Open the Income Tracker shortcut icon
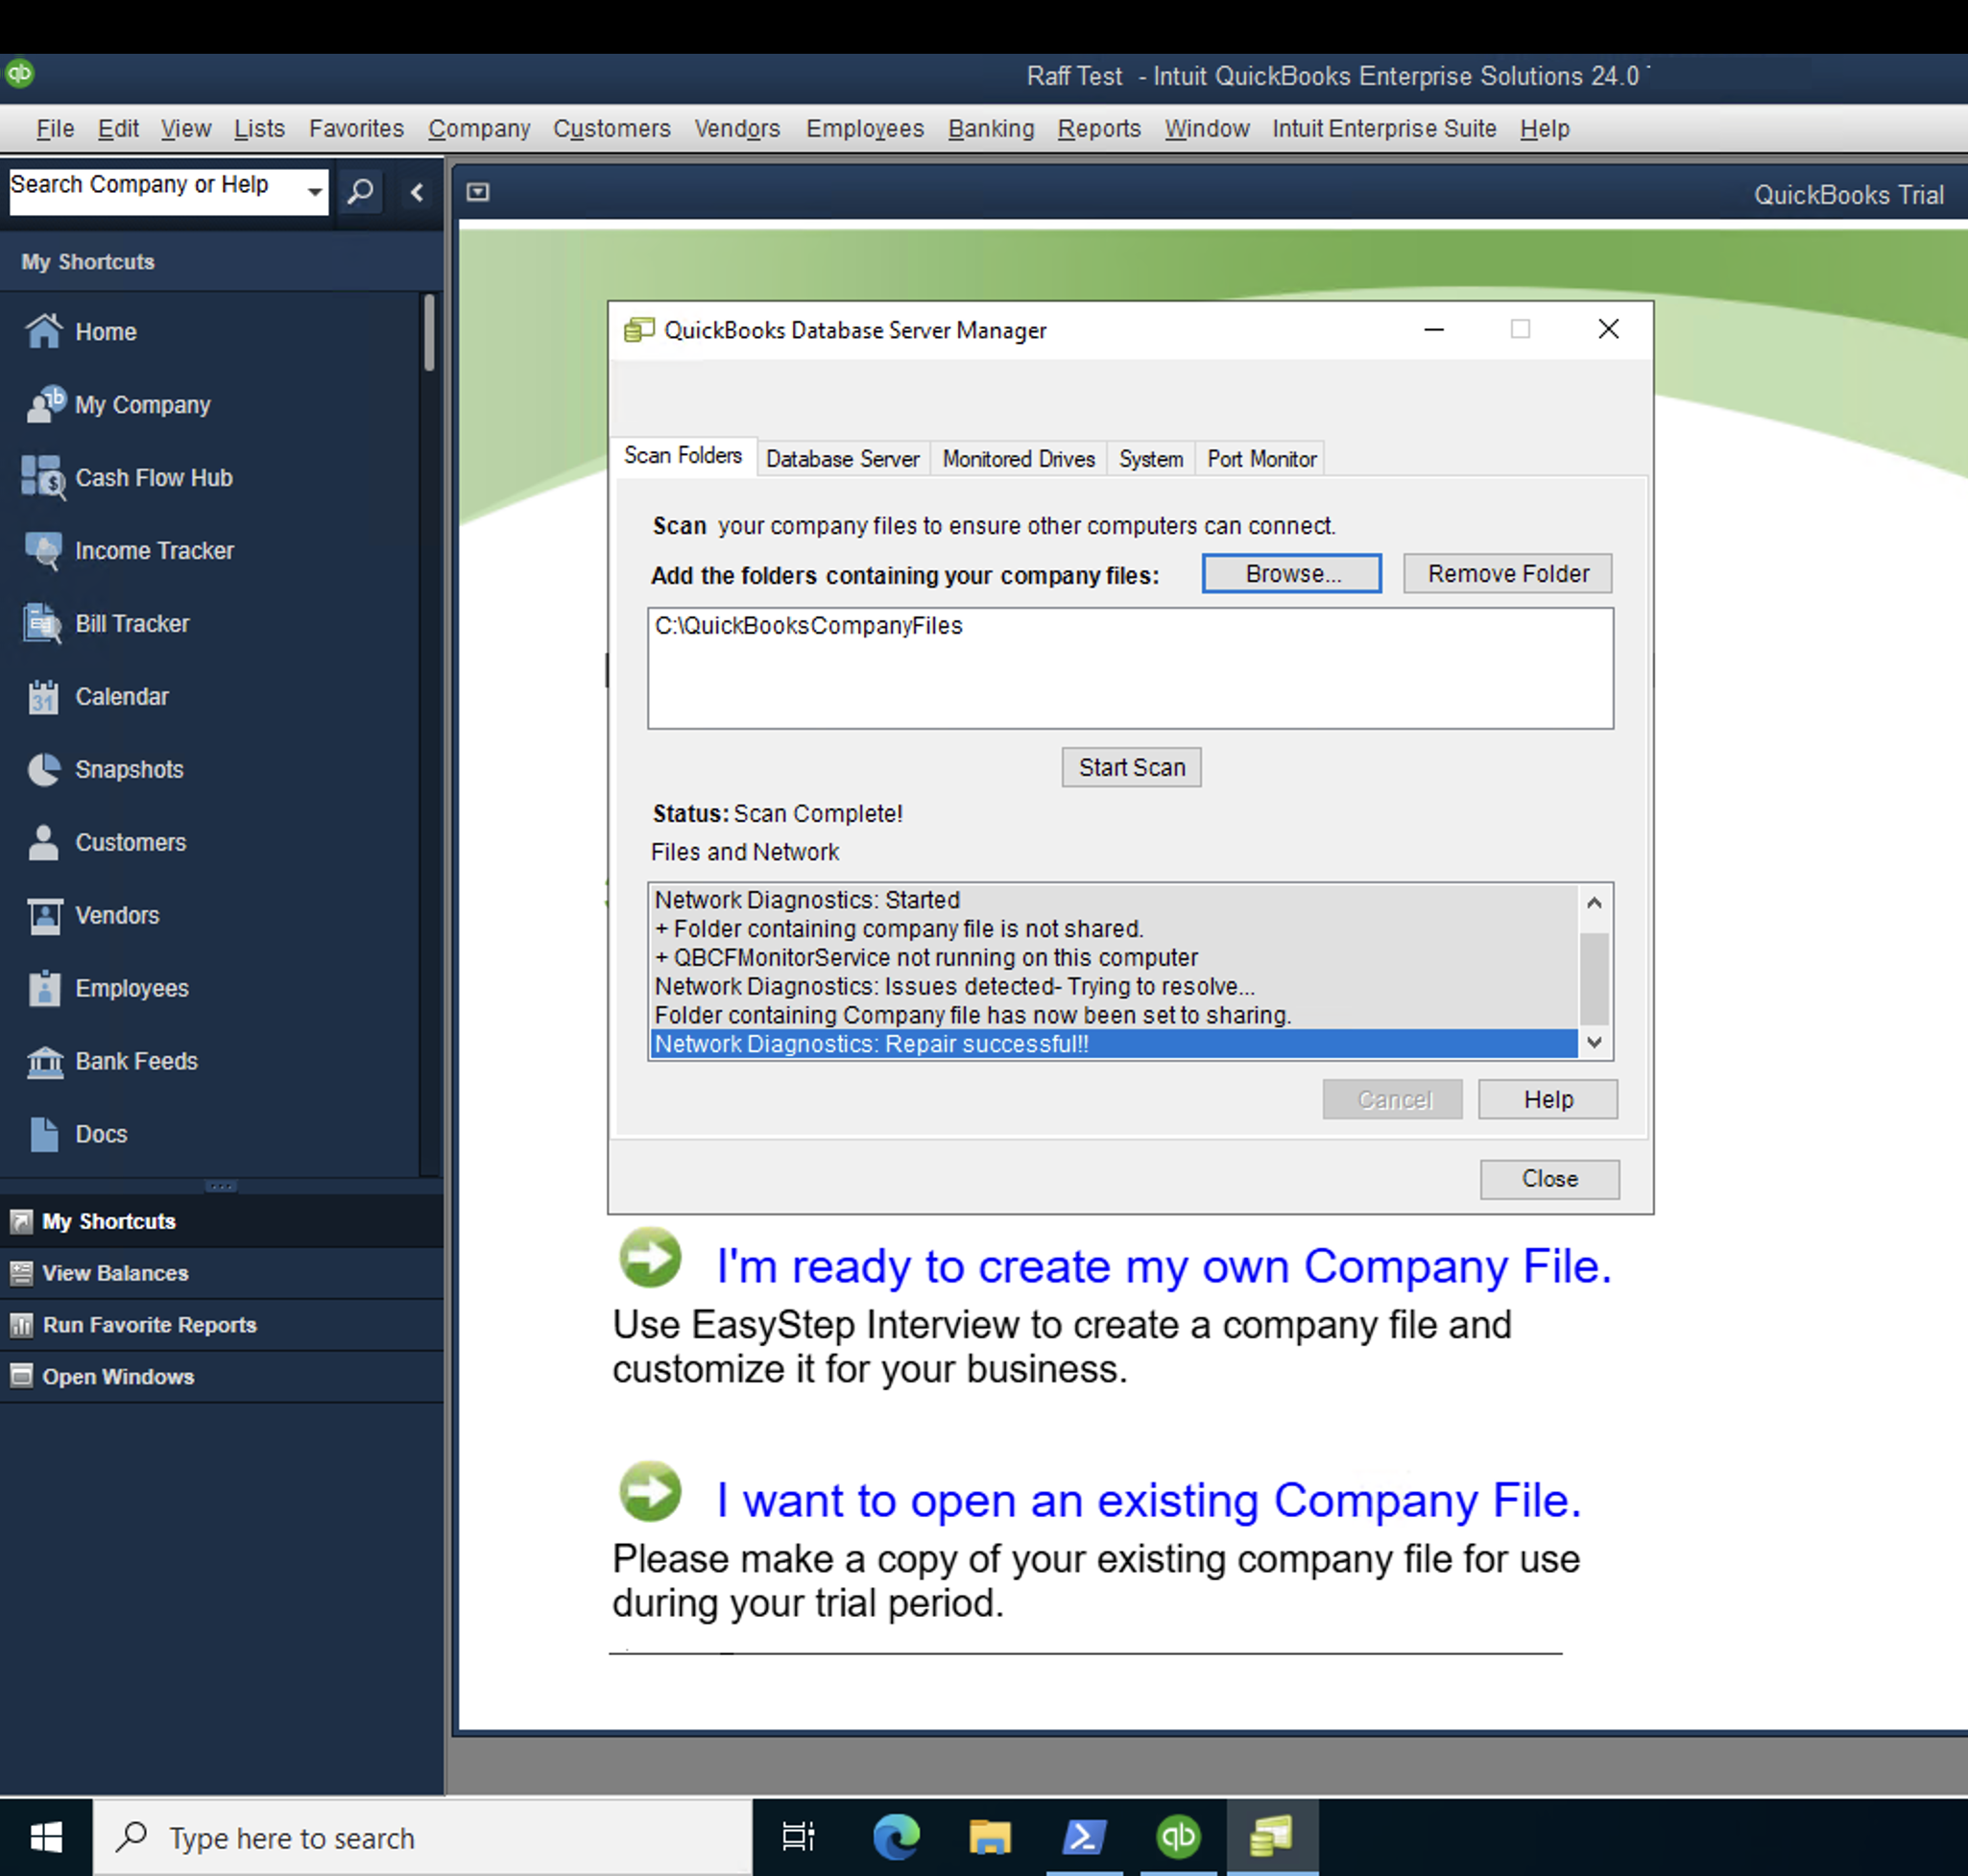The image size is (1968, 1876). [43, 550]
